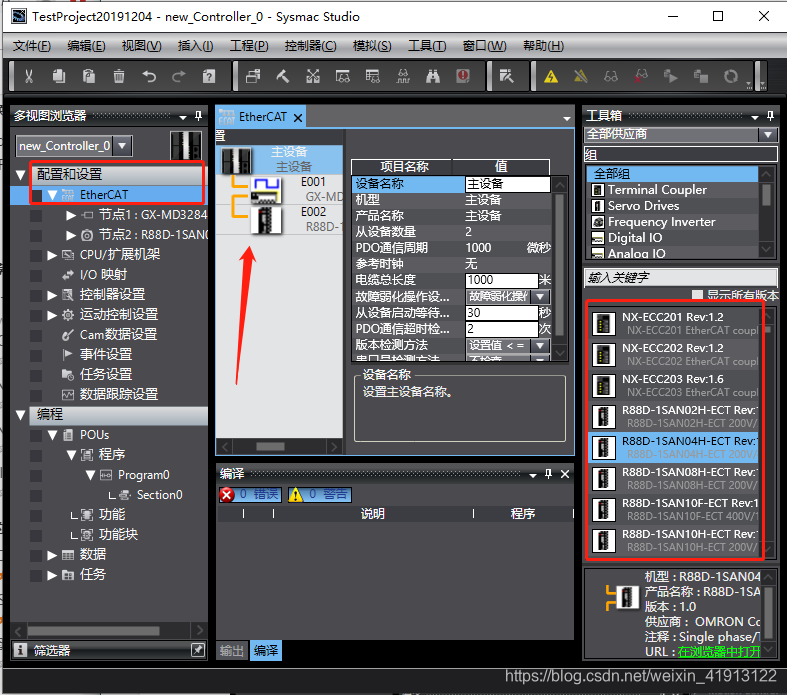Expand the 运动控制设置 node
Screen dimensions: 787x695
52,315
